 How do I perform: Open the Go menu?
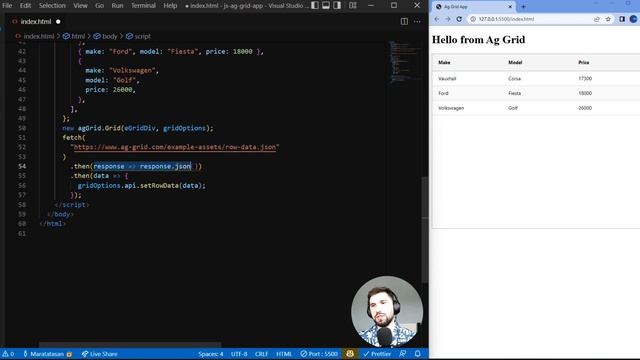(100, 6)
